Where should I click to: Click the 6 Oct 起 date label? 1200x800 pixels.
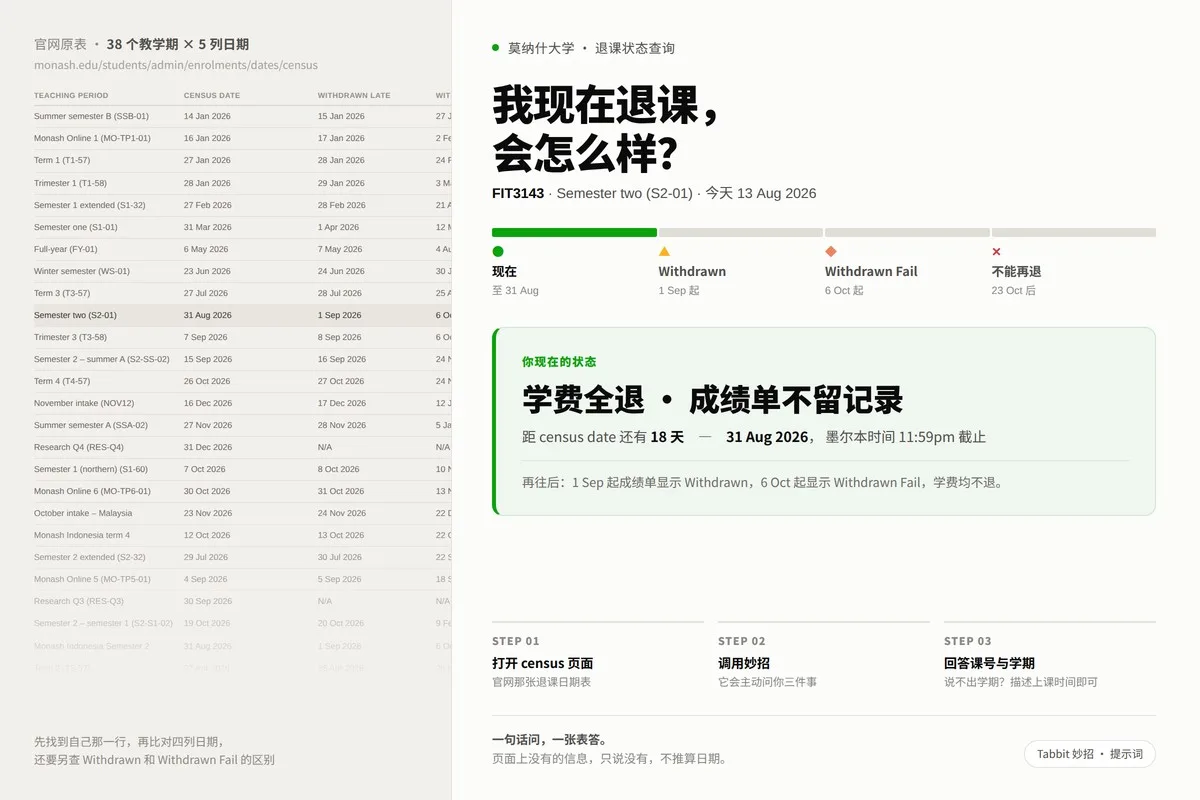point(844,291)
